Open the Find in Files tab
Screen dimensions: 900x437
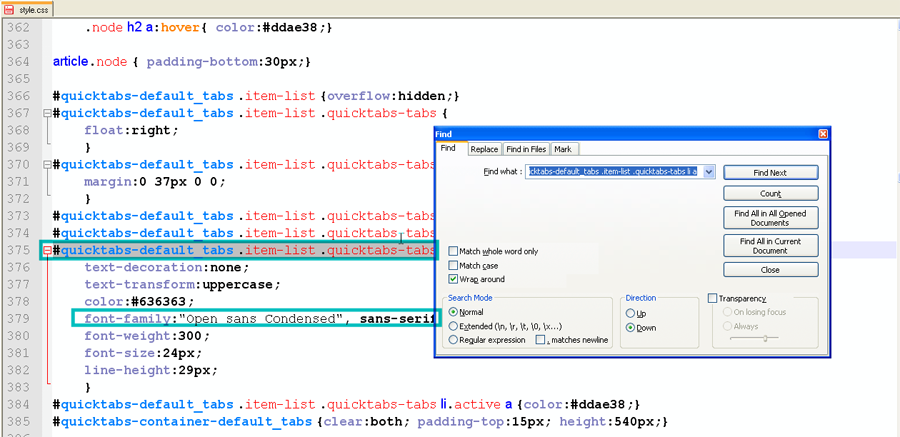pos(526,149)
